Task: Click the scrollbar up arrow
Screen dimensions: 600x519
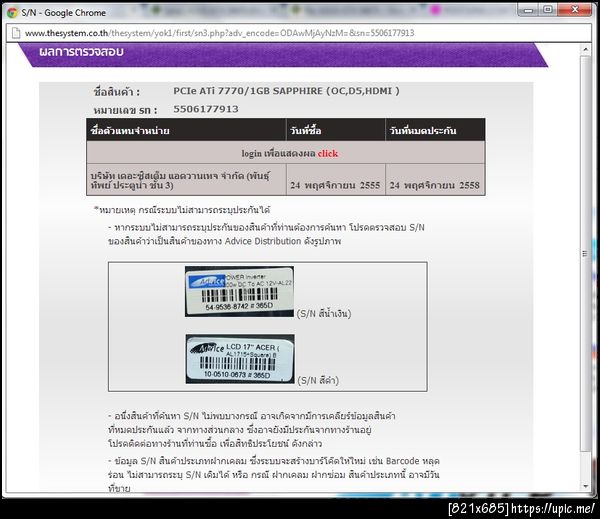Action: tap(585, 50)
